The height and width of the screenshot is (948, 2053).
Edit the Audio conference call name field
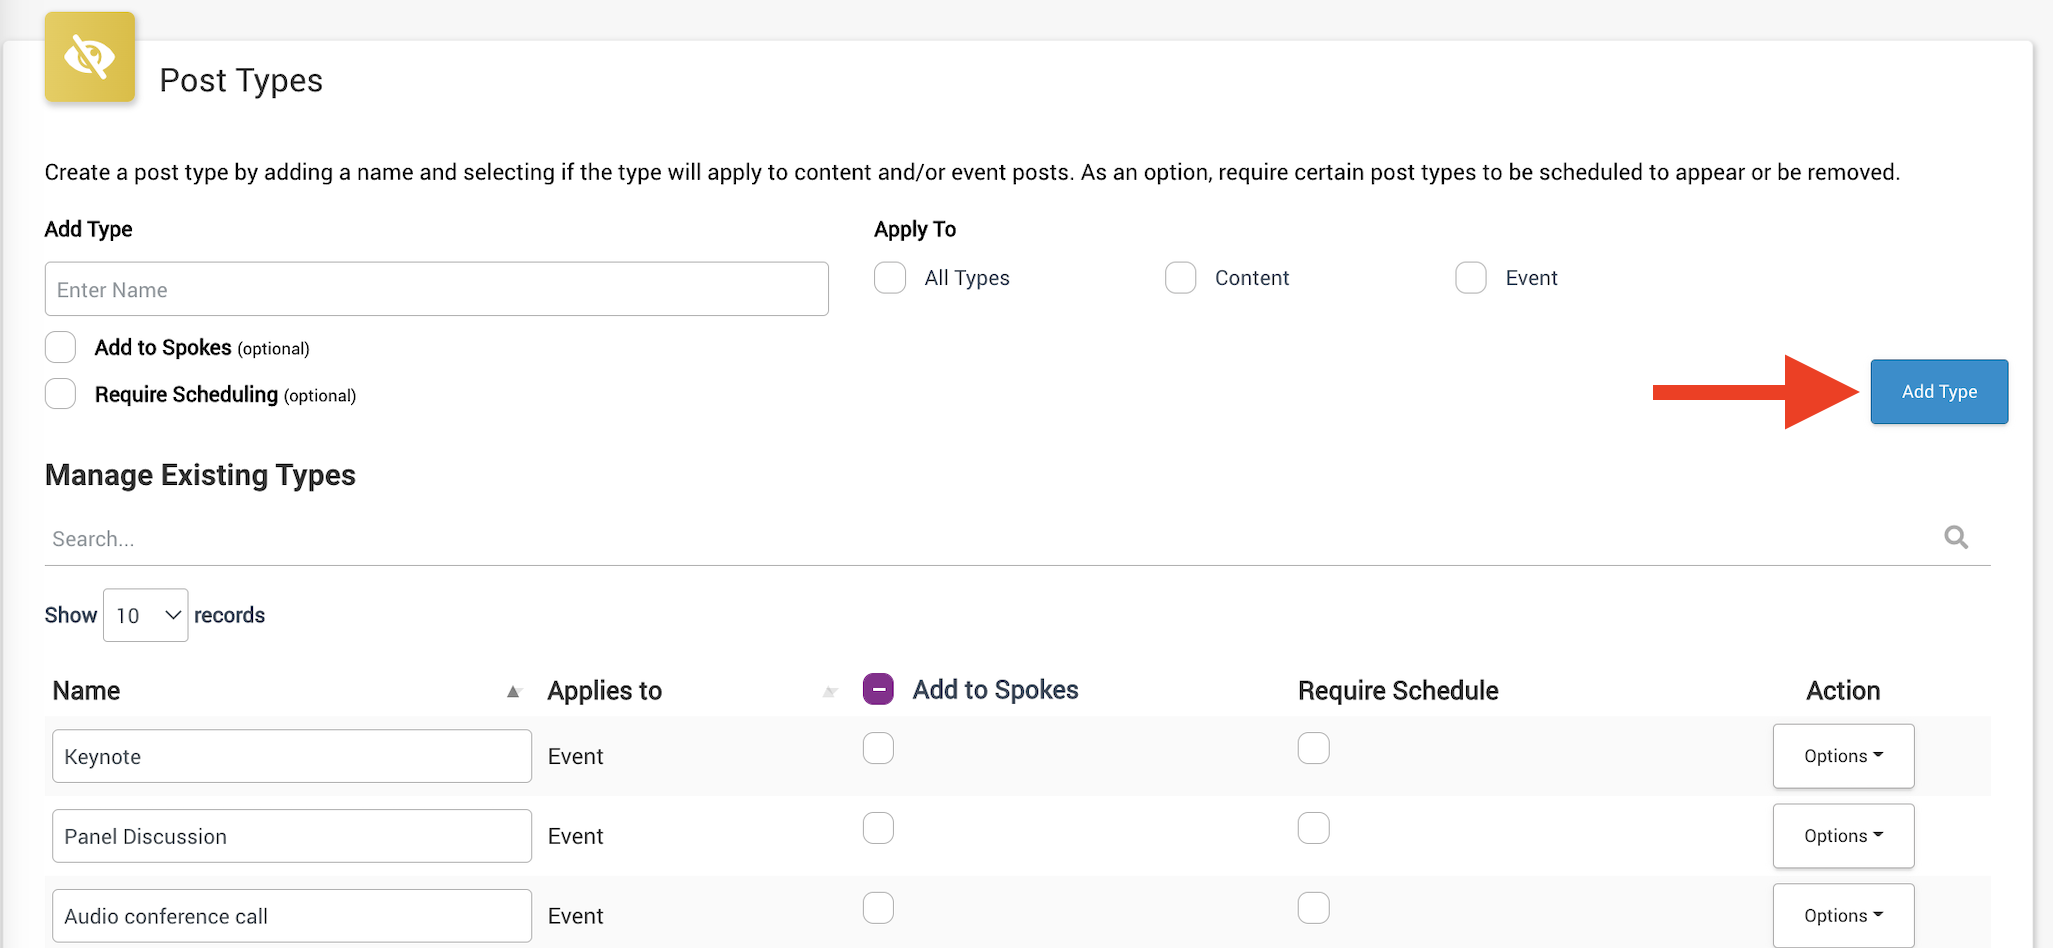coord(292,916)
